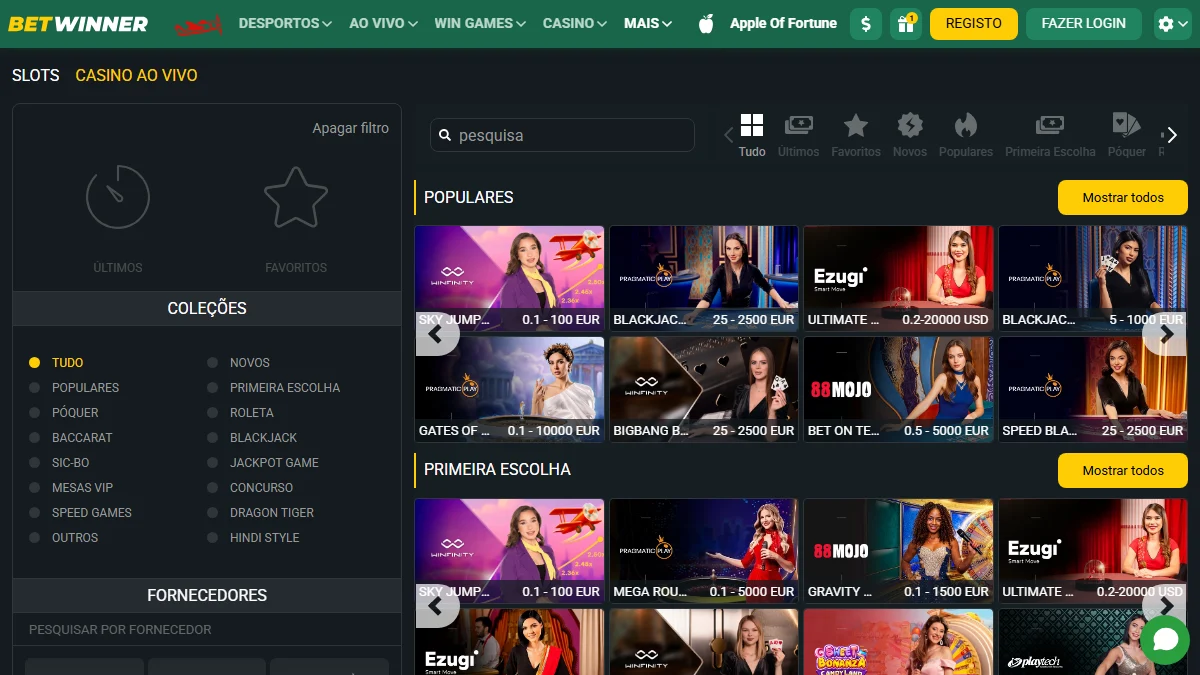This screenshot has height=675, width=1200.
Task: Open the settings gear menu
Action: (x=1171, y=24)
